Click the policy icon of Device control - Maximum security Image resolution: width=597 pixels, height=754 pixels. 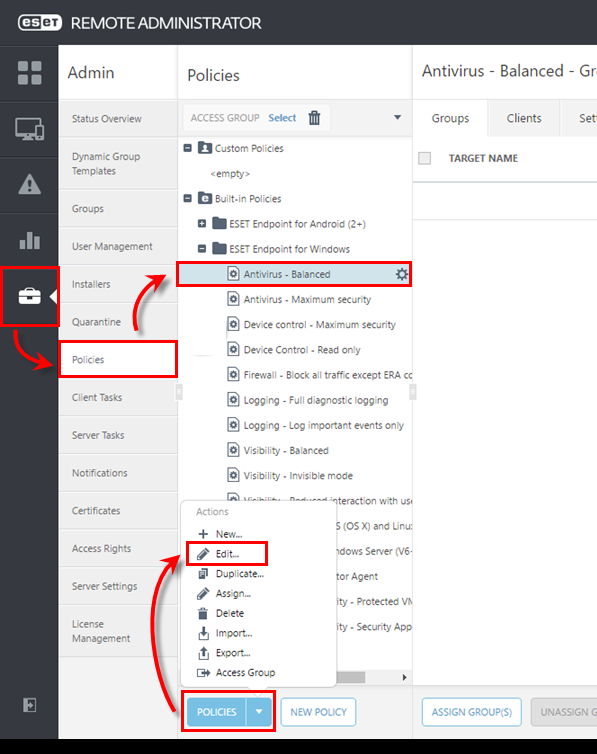(x=233, y=324)
